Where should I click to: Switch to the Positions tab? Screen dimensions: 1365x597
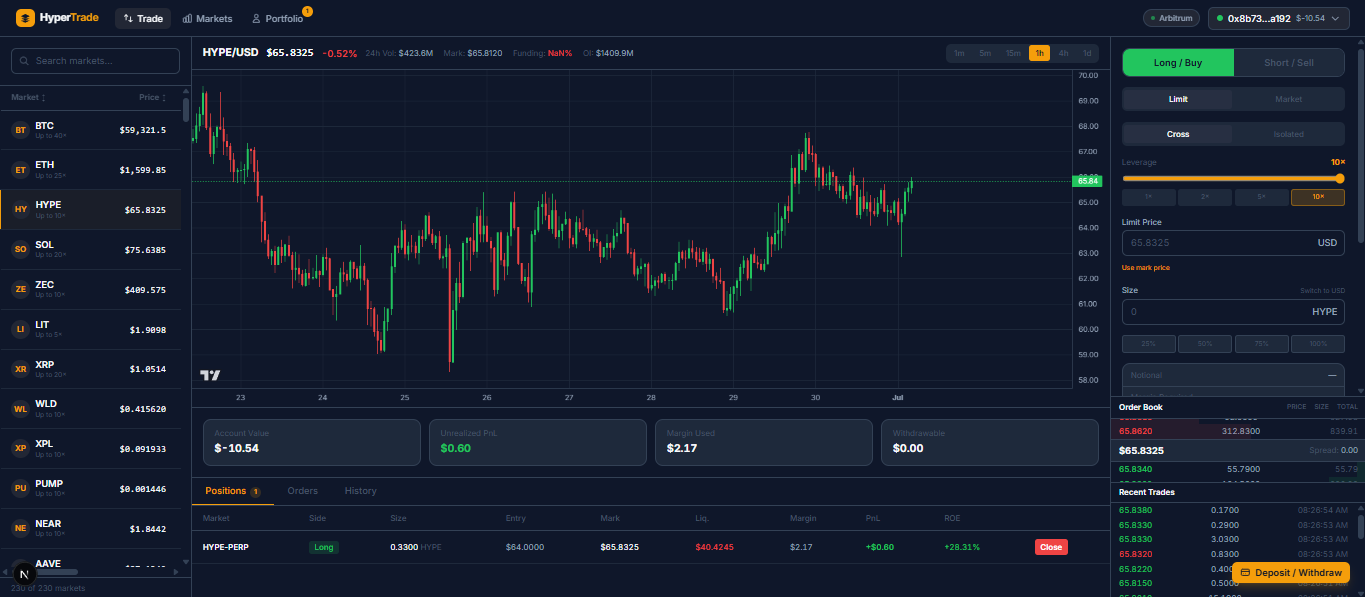click(x=233, y=491)
